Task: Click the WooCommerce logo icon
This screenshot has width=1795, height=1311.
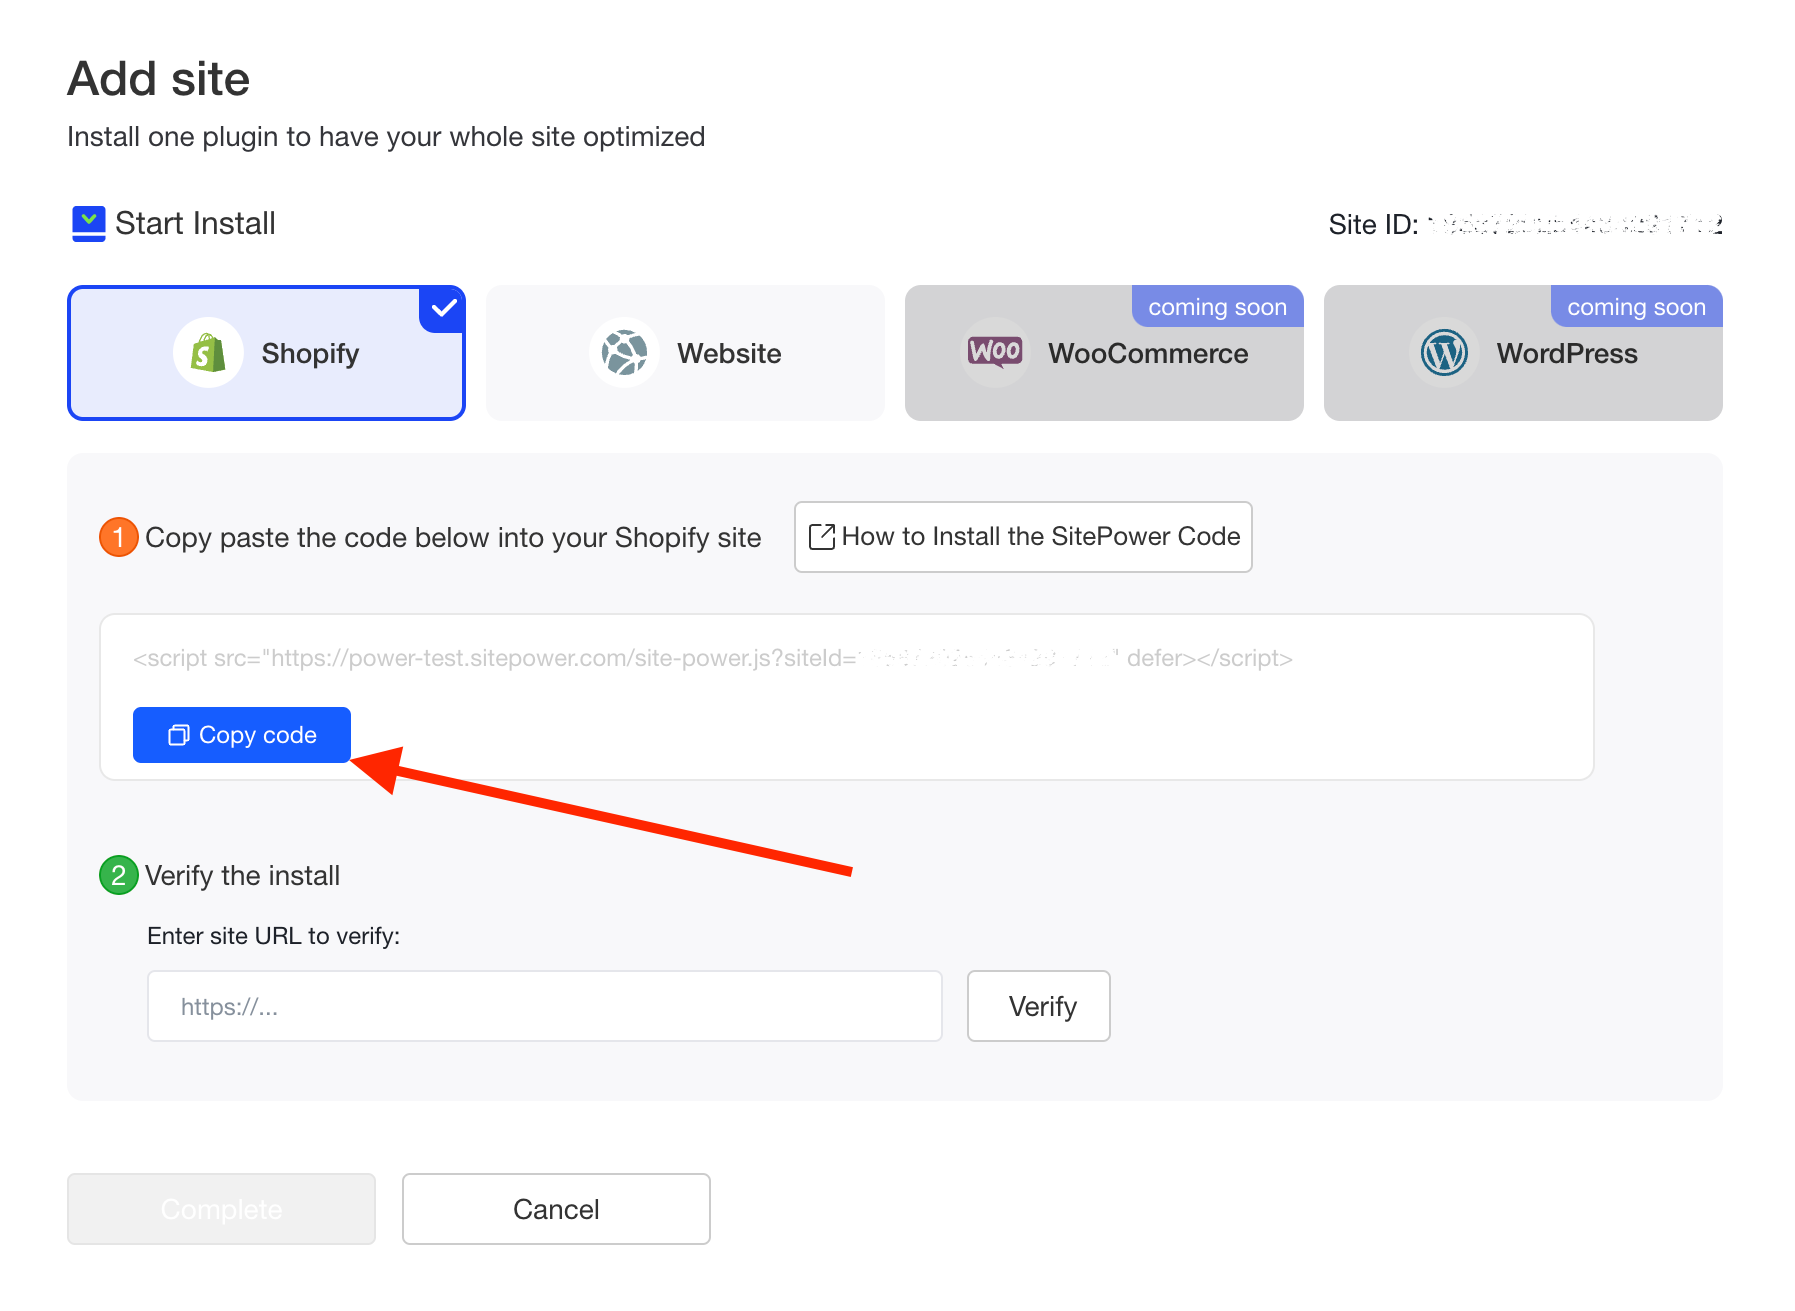Action: click(994, 352)
